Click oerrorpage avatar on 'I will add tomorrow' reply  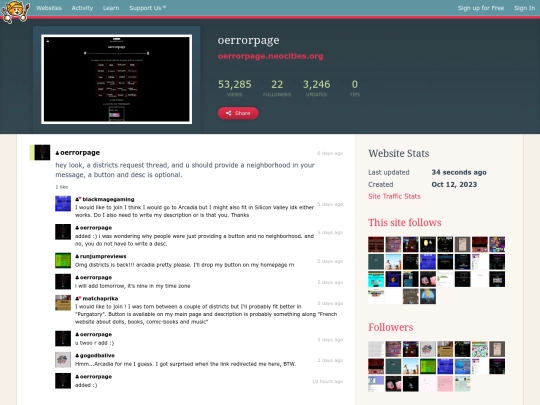point(63,281)
